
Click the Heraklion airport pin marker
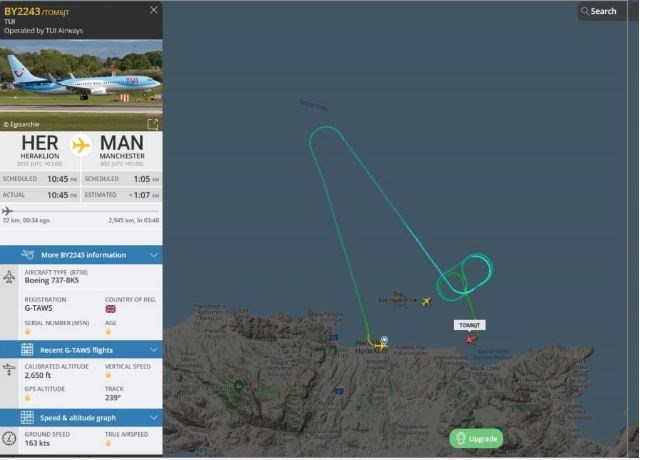click(384, 341)
